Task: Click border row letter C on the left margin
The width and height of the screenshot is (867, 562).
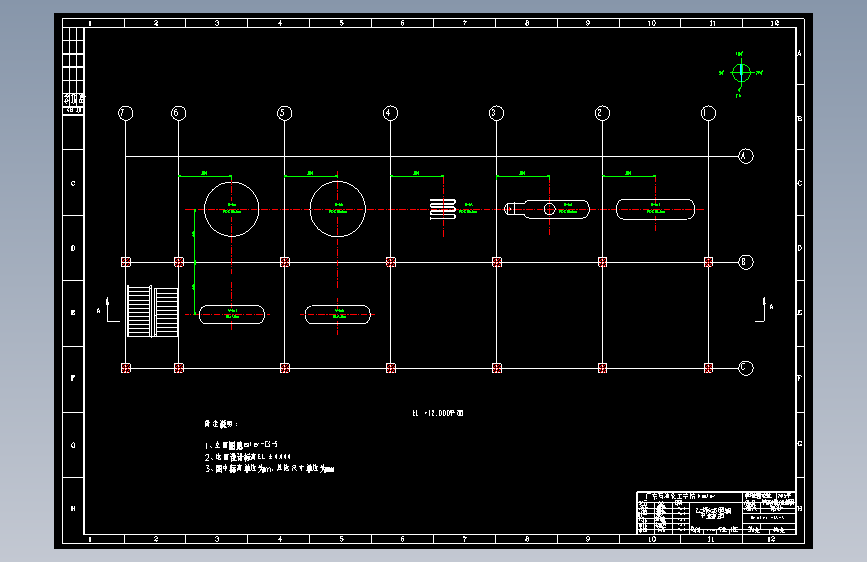Action: (73, 183)
